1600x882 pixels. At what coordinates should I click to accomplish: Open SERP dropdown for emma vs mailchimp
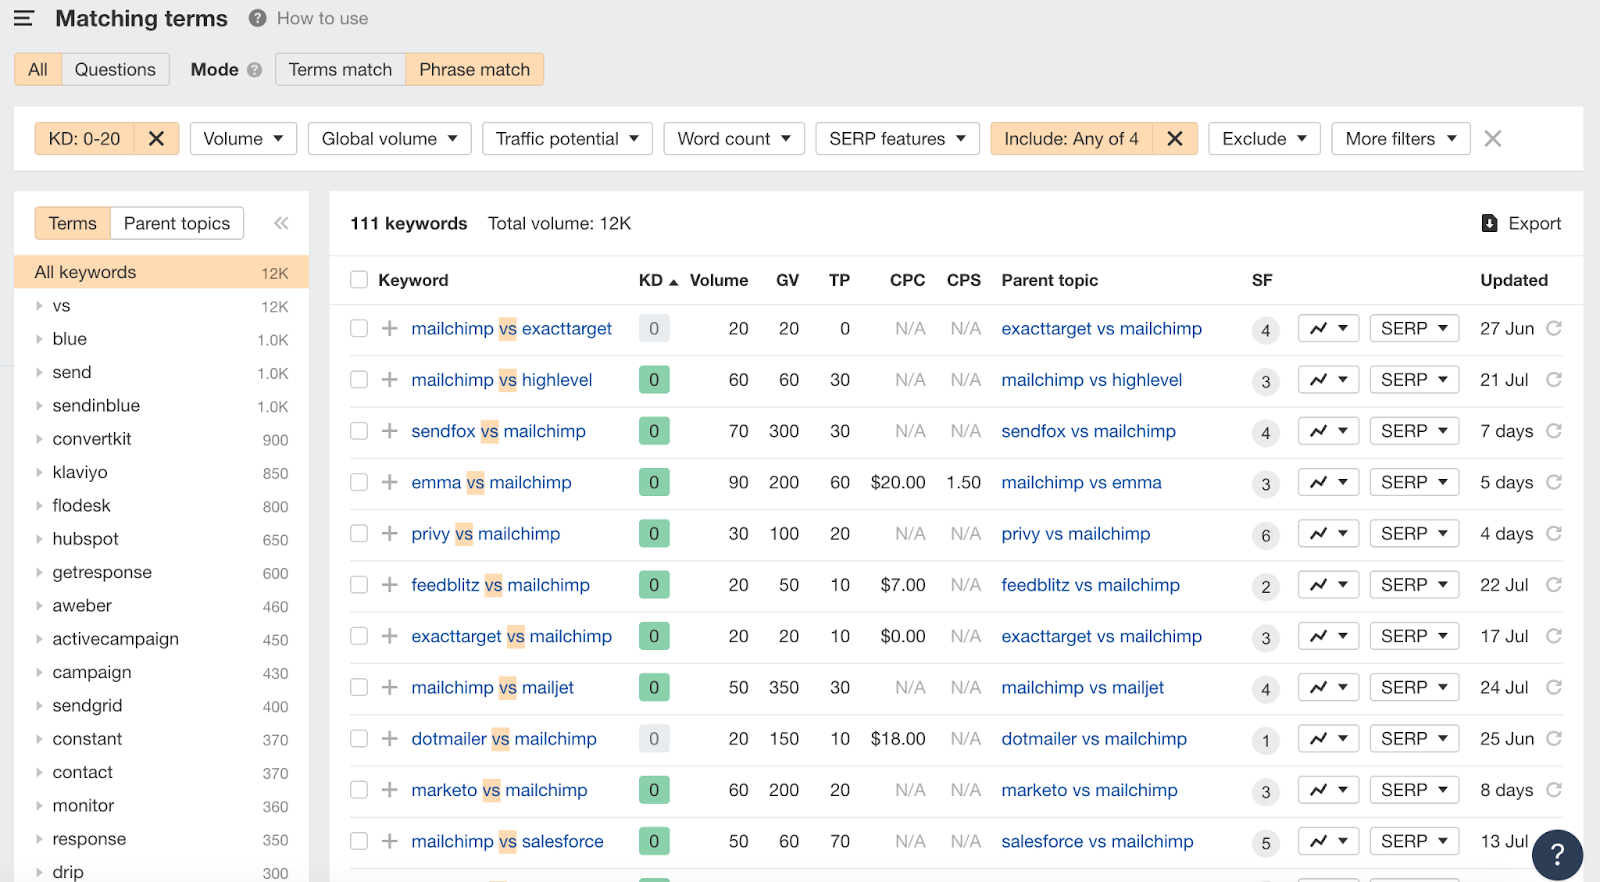click(1414, 482)
